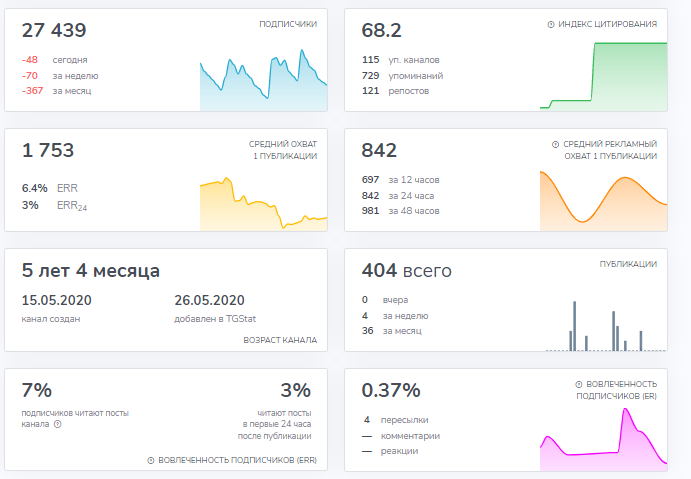This screenshot has height=479, width=691.
Task: Open the ПУБЛИКАЦИИ section link
Action: pos(628,264)
